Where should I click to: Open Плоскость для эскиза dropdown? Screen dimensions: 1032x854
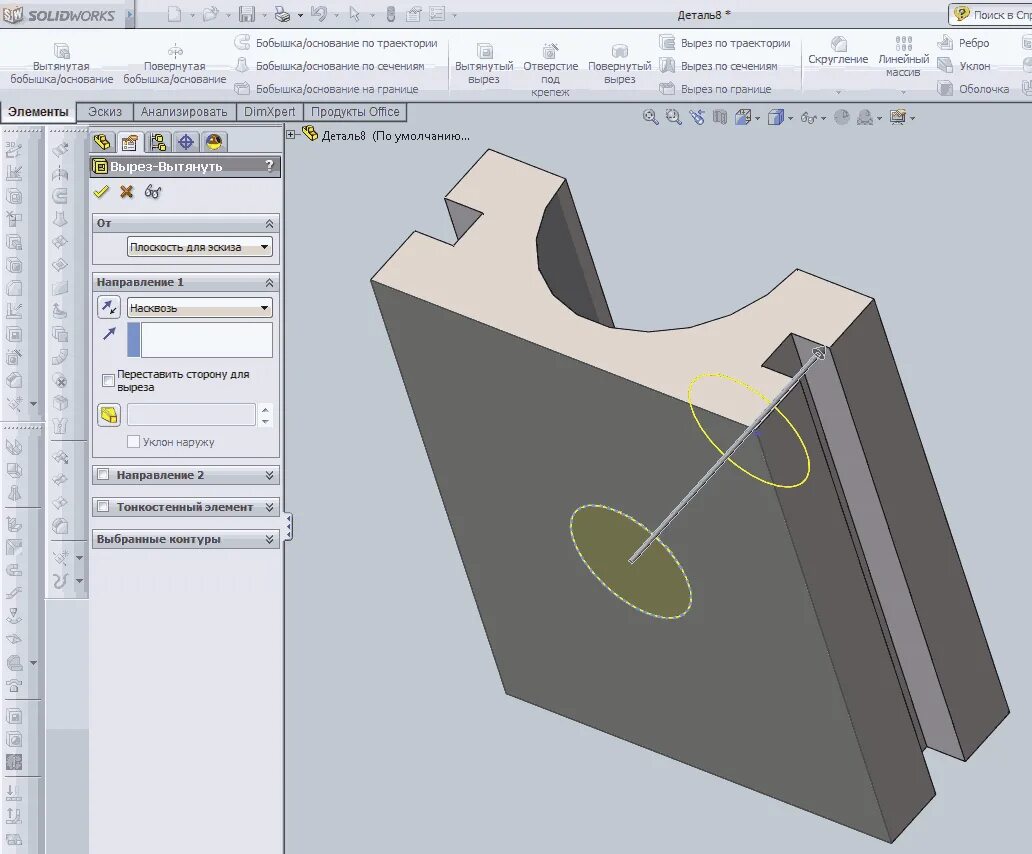[x=199, y=247]
